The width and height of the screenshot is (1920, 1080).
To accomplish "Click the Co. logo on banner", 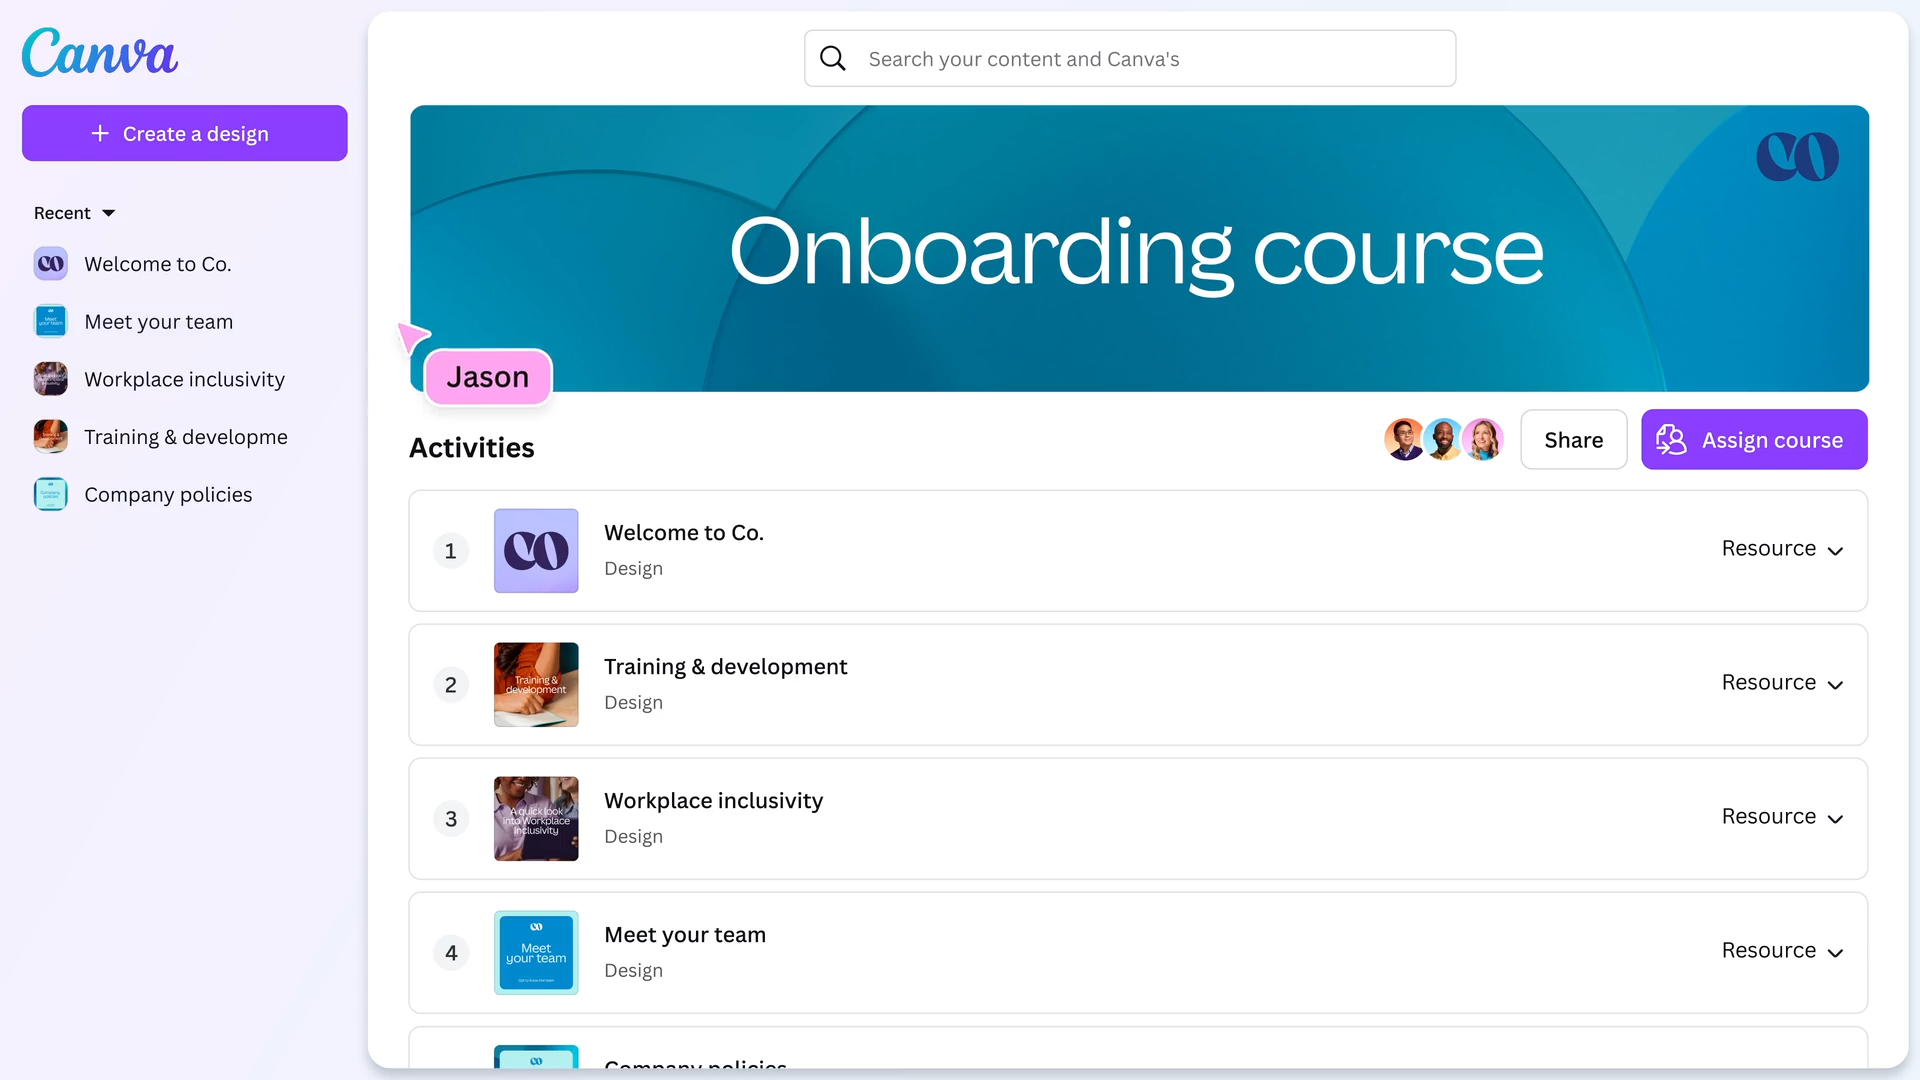I will coord(1797,157).
